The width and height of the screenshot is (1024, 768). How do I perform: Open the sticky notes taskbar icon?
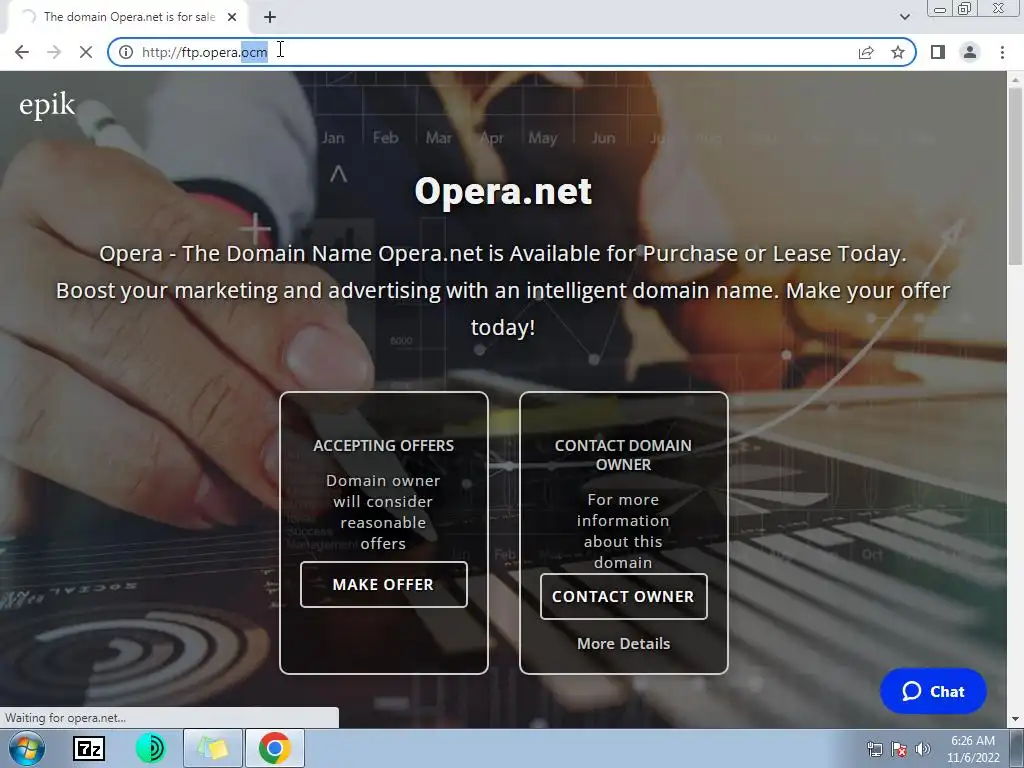pyautogui.click(x=213, y=748)
